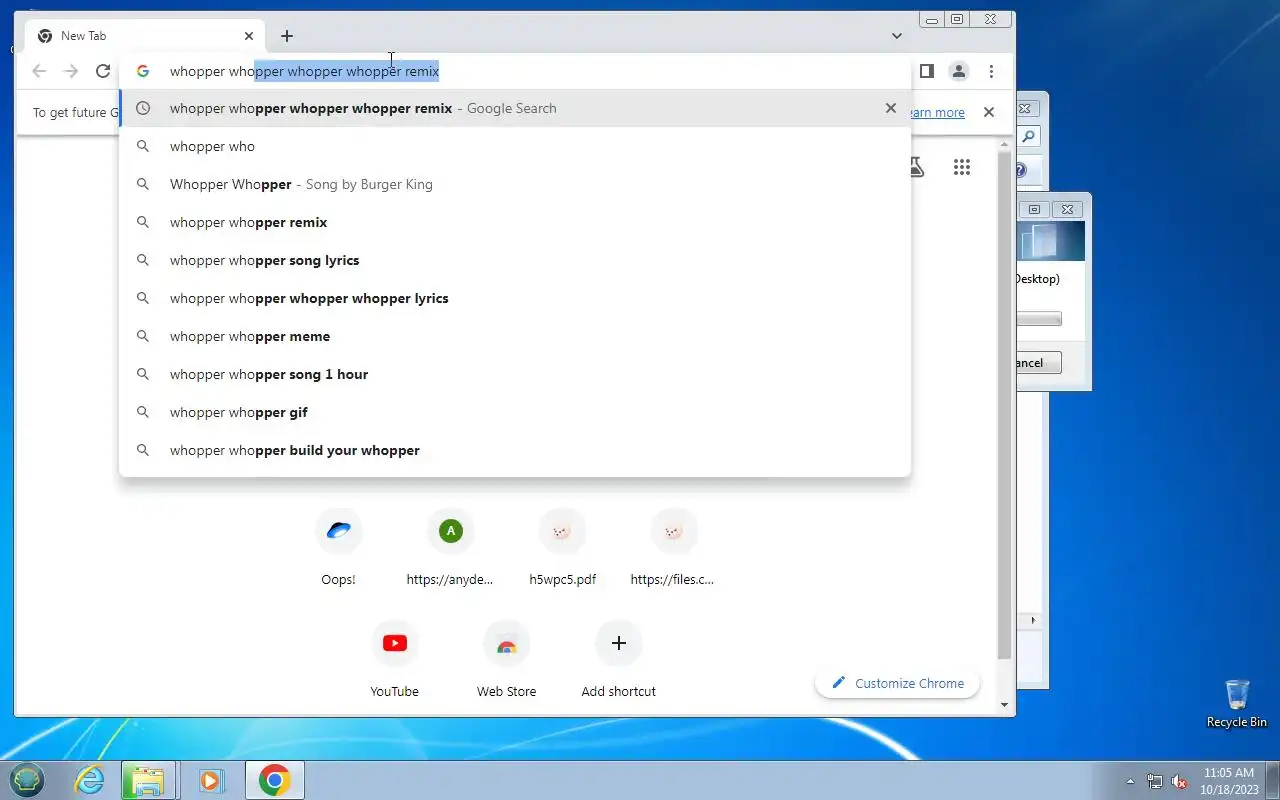
Task: Click the help icon in the background window
Action: (1022, 171)
